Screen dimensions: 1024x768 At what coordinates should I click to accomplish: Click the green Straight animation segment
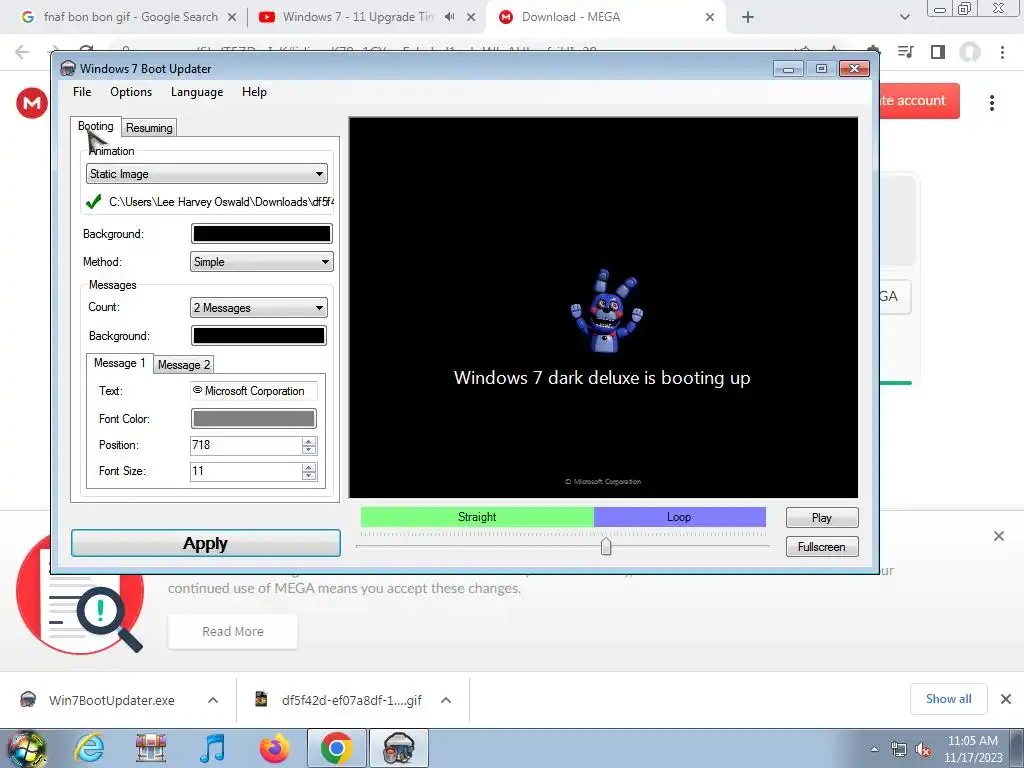tap(477, 517)
